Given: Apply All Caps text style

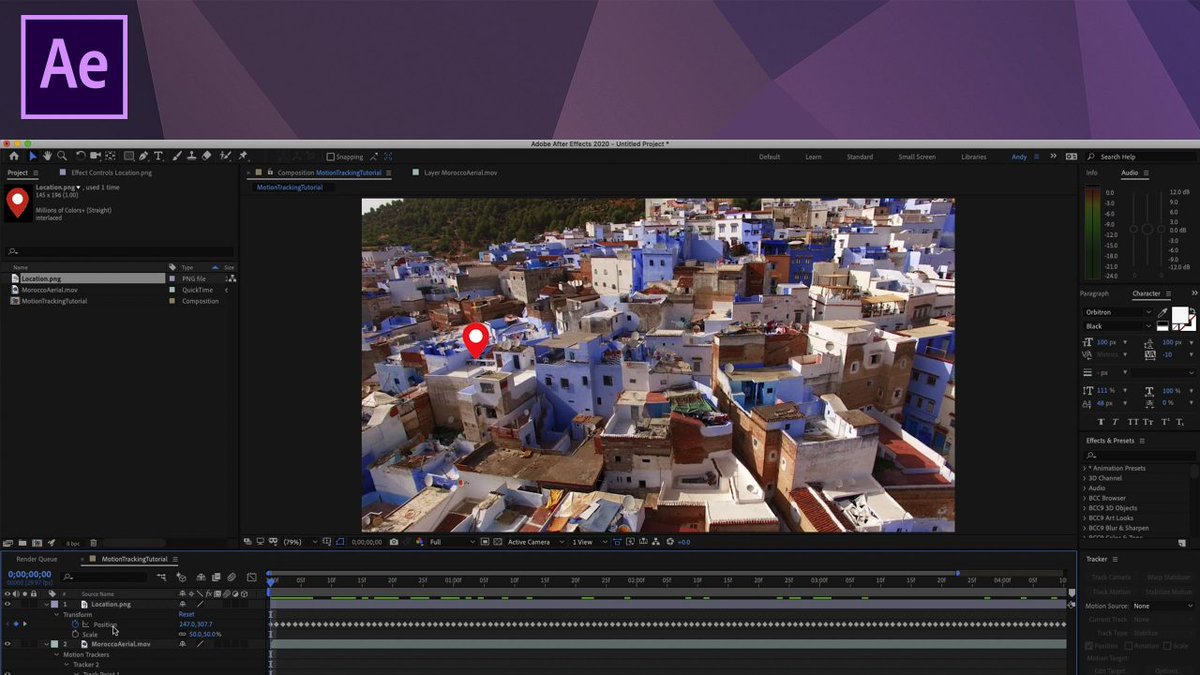Looking at the screenshot, I should [1133, 422].
